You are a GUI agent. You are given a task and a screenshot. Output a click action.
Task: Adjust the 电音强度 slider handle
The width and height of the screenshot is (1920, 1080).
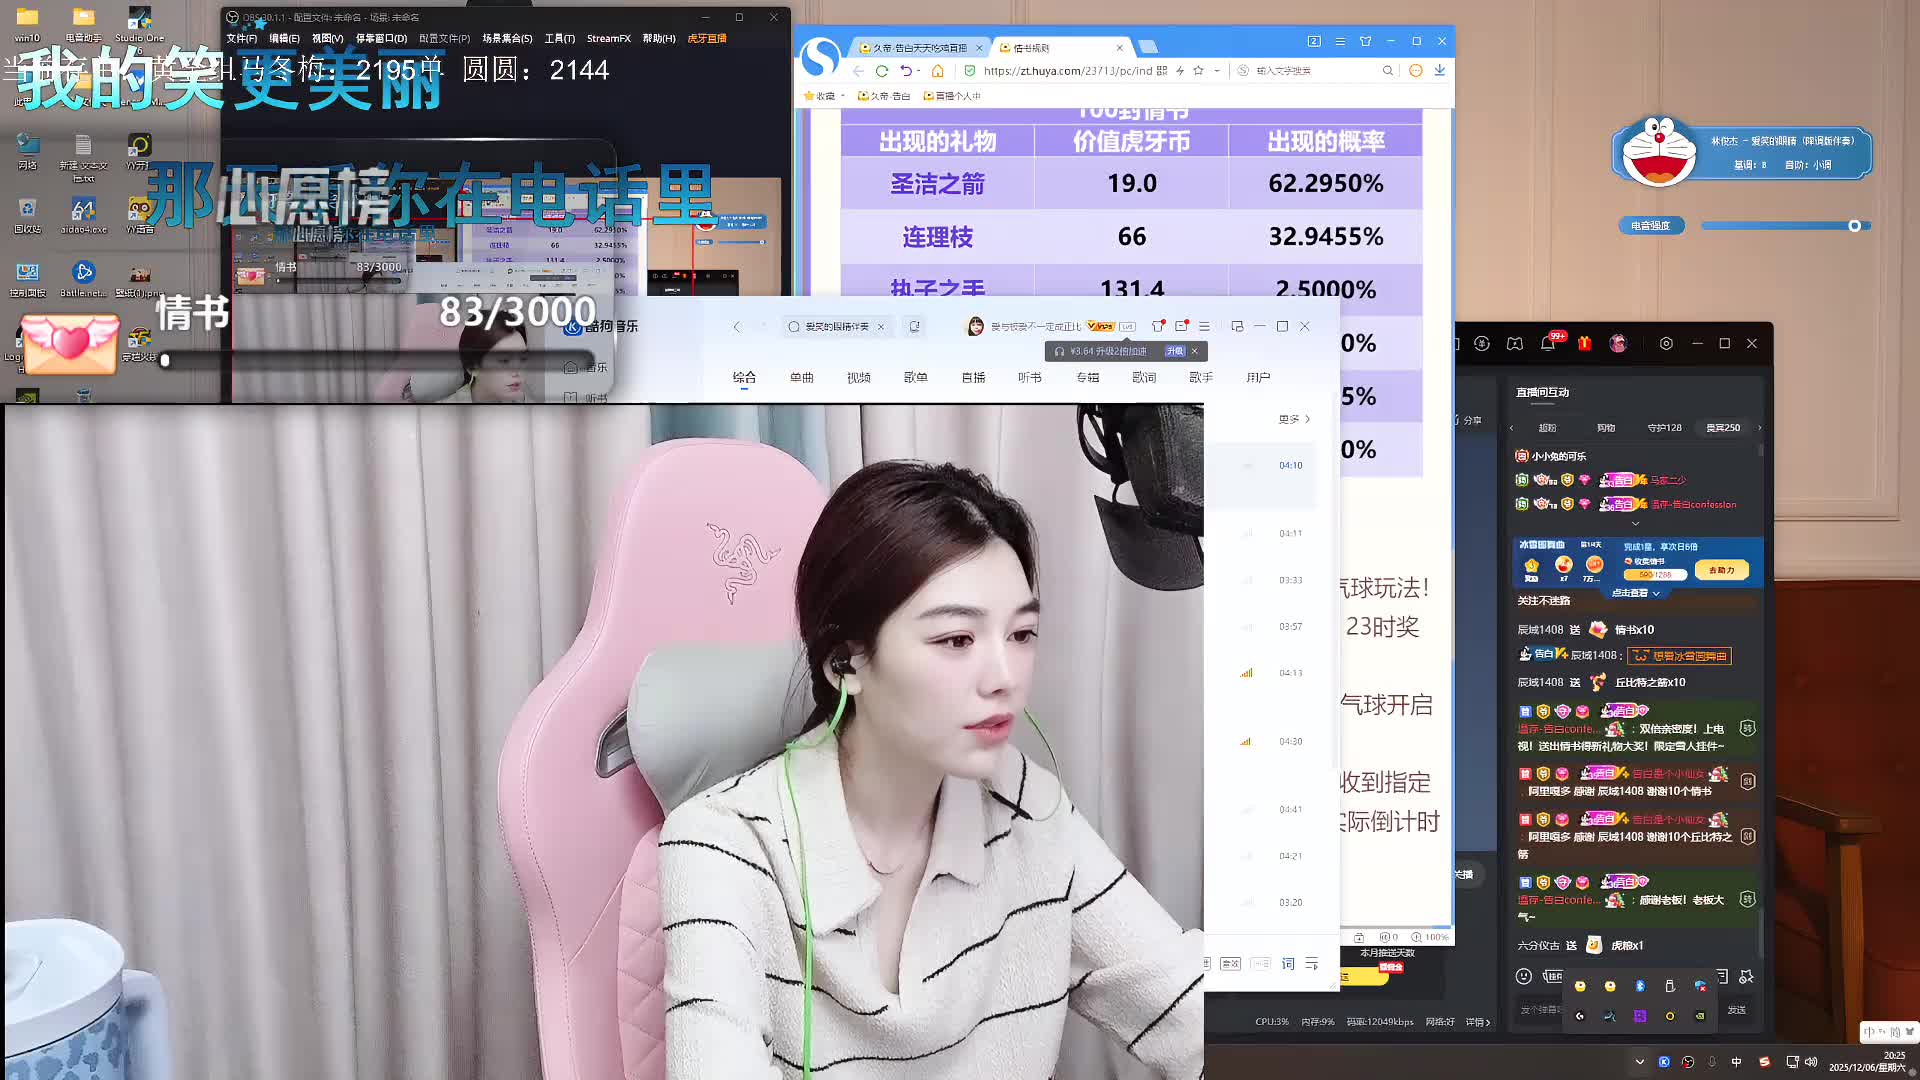click(x=1854, y=226)
